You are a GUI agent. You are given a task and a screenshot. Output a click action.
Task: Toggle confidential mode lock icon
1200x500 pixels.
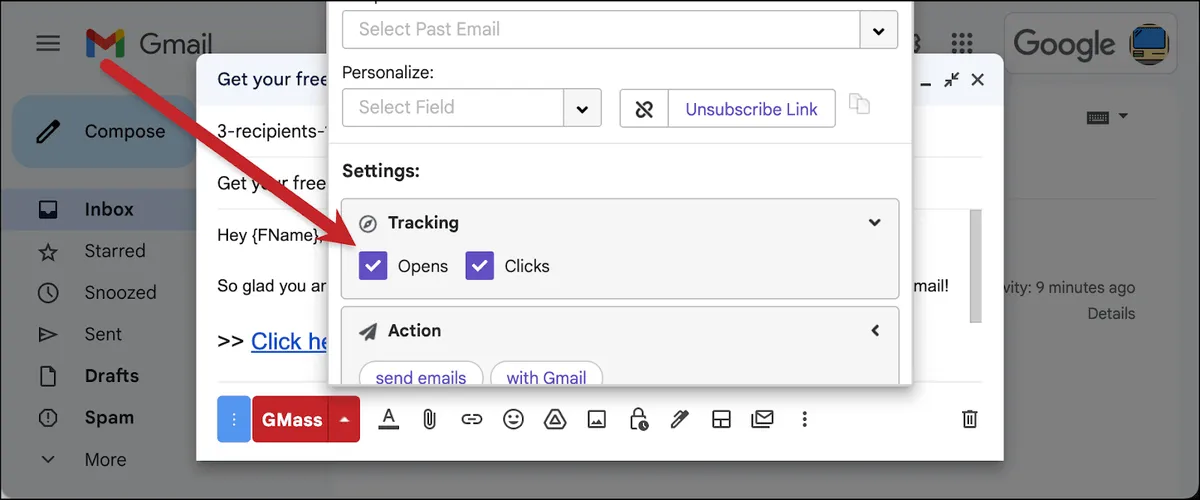(638, 420)
